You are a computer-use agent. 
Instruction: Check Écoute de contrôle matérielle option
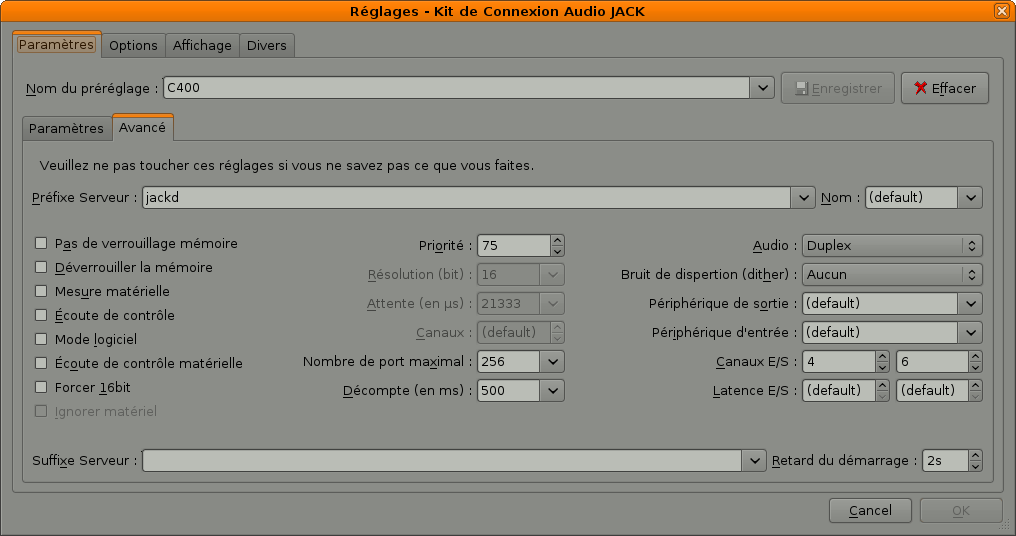click(x=41, y=363)
